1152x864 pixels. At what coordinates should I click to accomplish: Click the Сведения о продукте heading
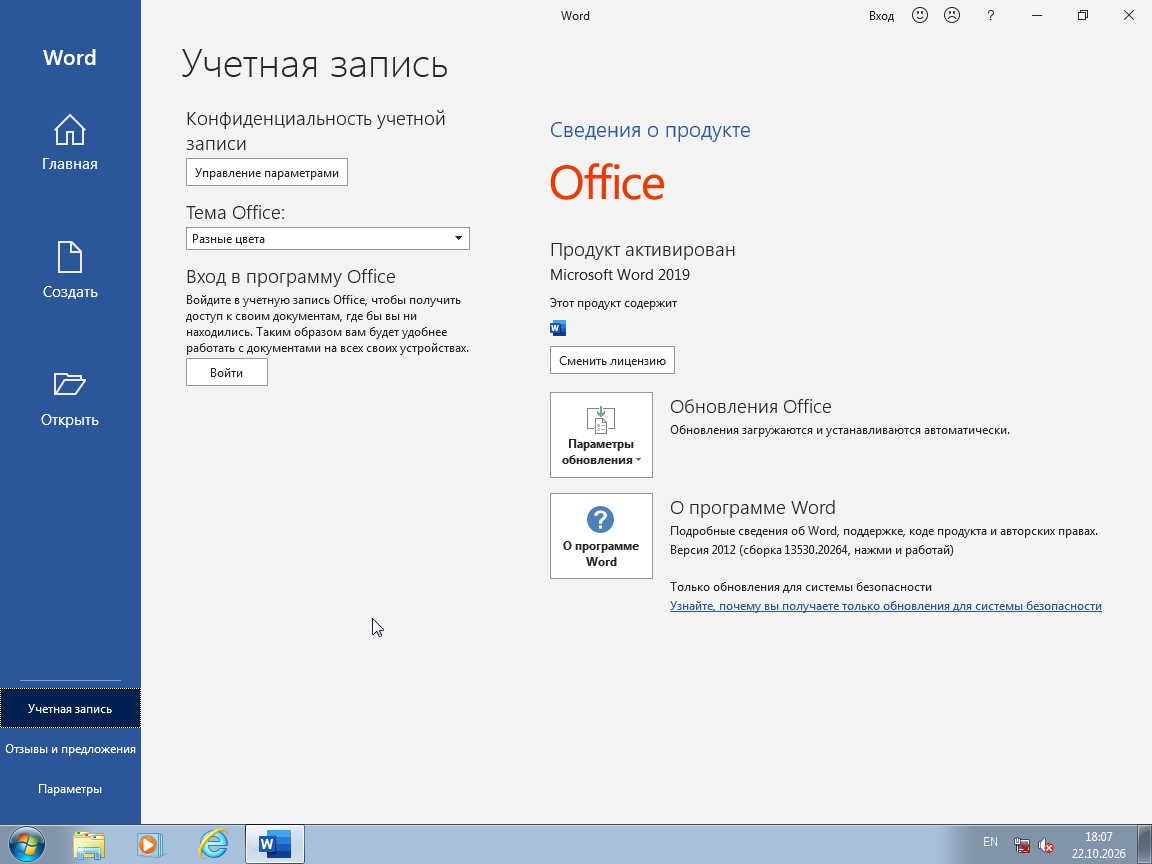(650, 130)
